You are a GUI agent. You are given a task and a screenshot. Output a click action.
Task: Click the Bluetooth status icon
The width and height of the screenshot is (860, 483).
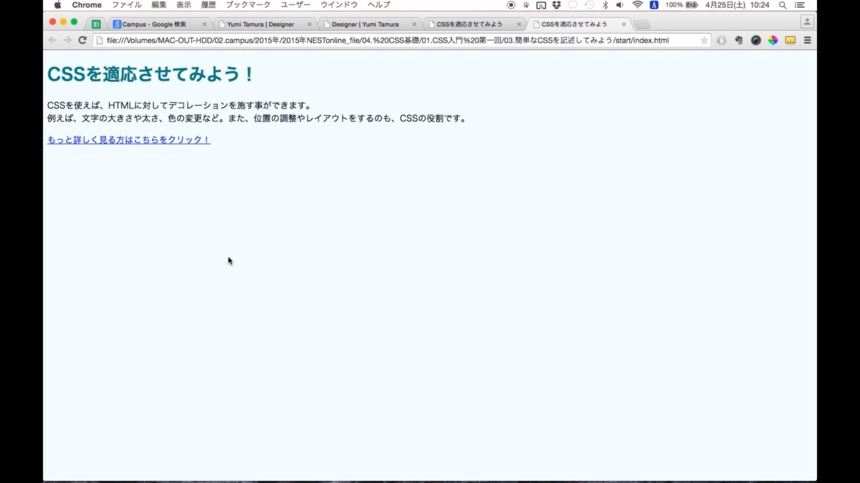coord(606,5)
